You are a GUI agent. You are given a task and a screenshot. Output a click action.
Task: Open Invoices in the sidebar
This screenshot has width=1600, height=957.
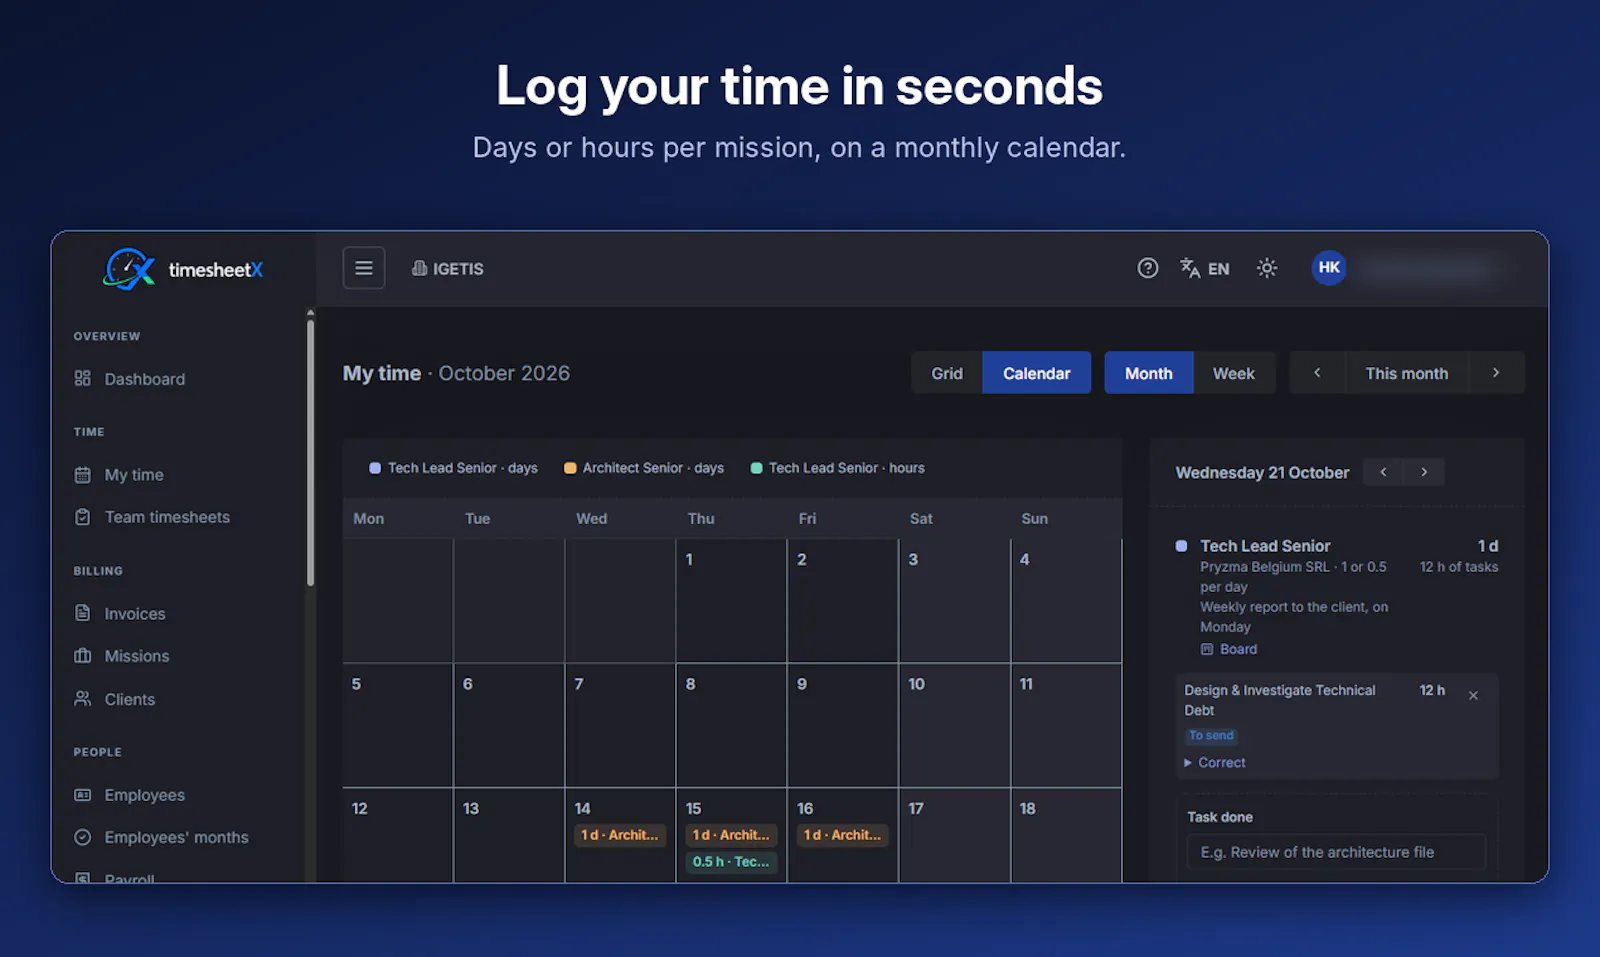(120, 614)
